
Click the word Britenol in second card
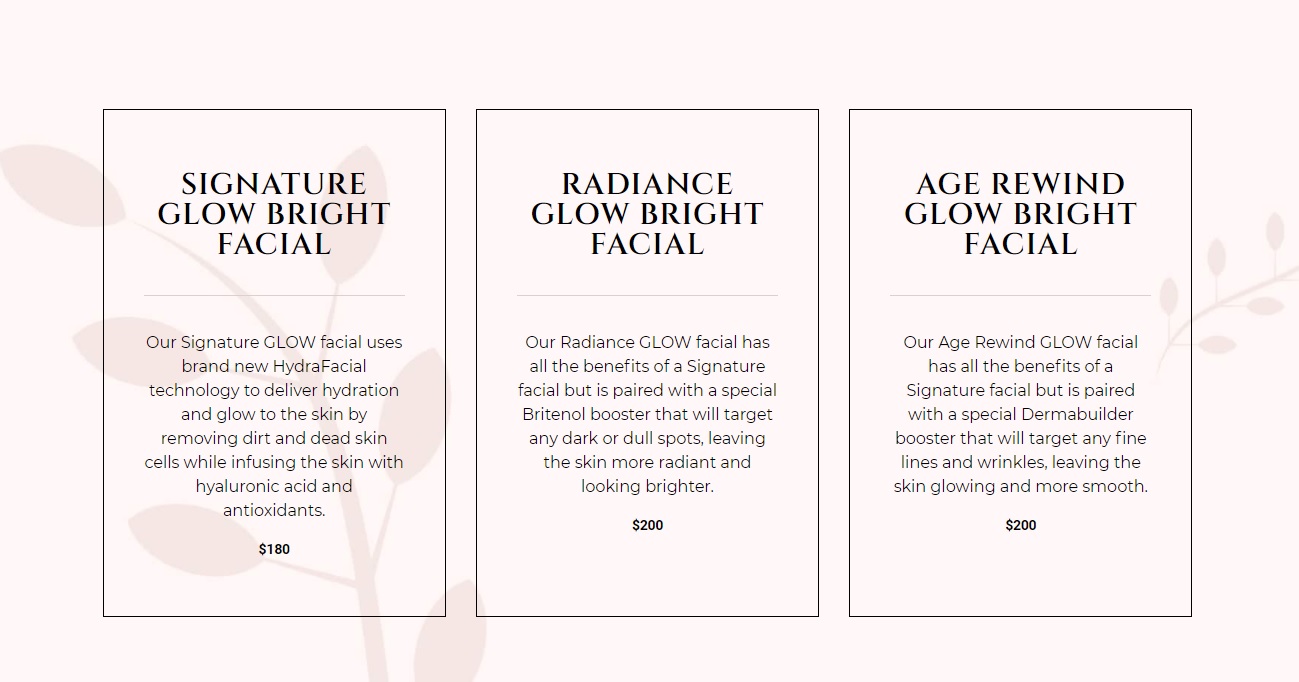tap(554, 414)
